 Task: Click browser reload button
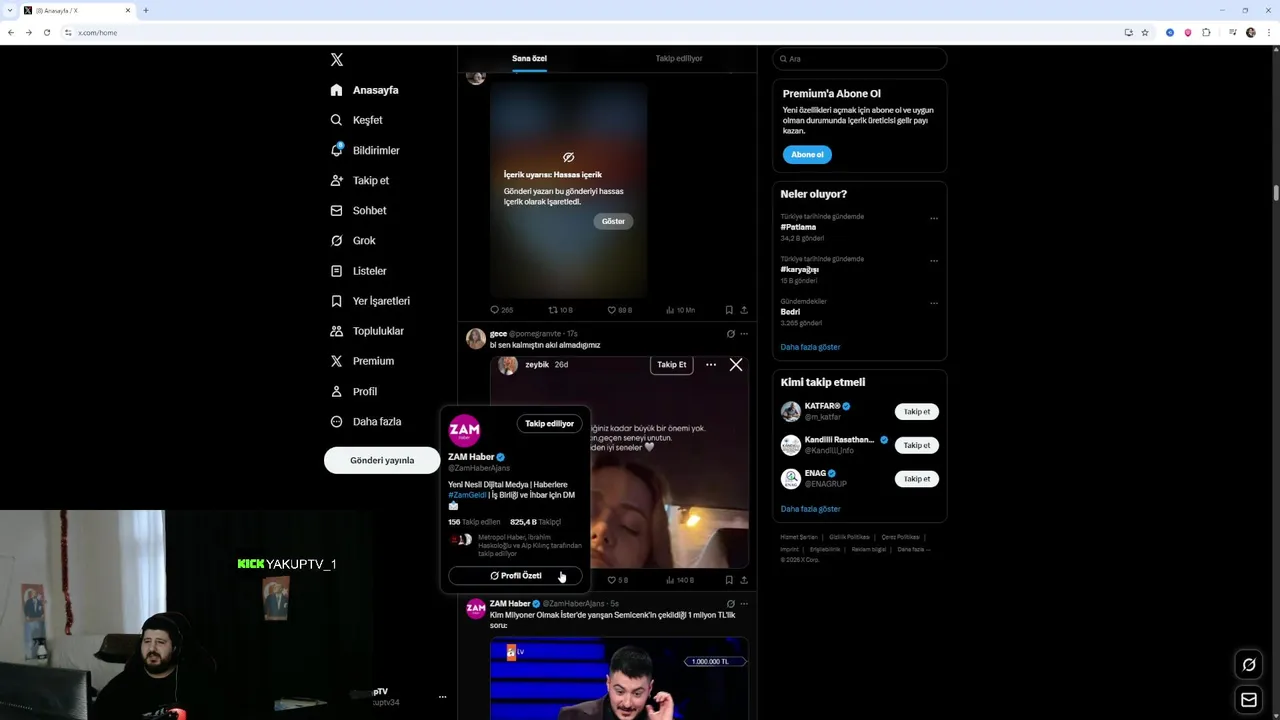(x=46, y=32)
